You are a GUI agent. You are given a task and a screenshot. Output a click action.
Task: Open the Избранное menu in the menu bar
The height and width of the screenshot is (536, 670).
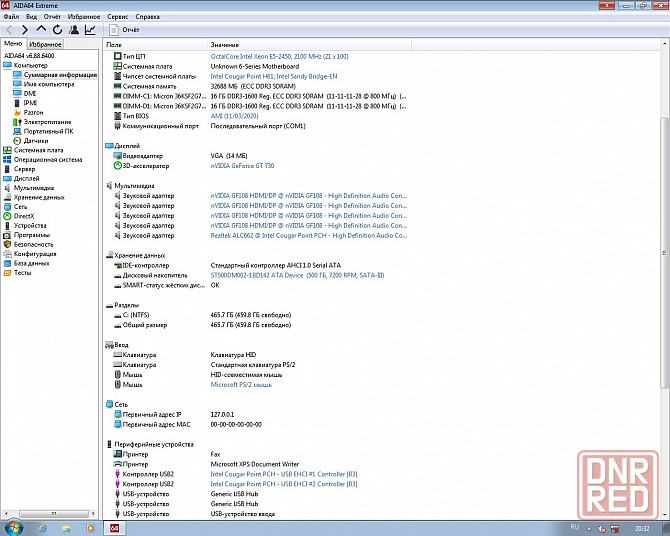point(84,17)
